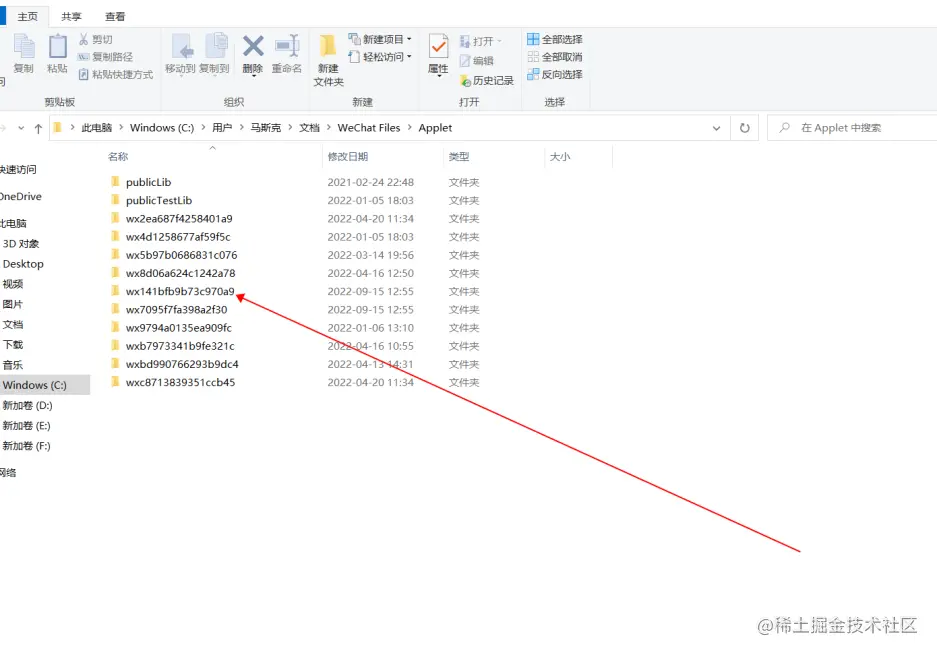Open the recent locations dropdown arrow
Viewport: 937px width, 655px height.
21,128
